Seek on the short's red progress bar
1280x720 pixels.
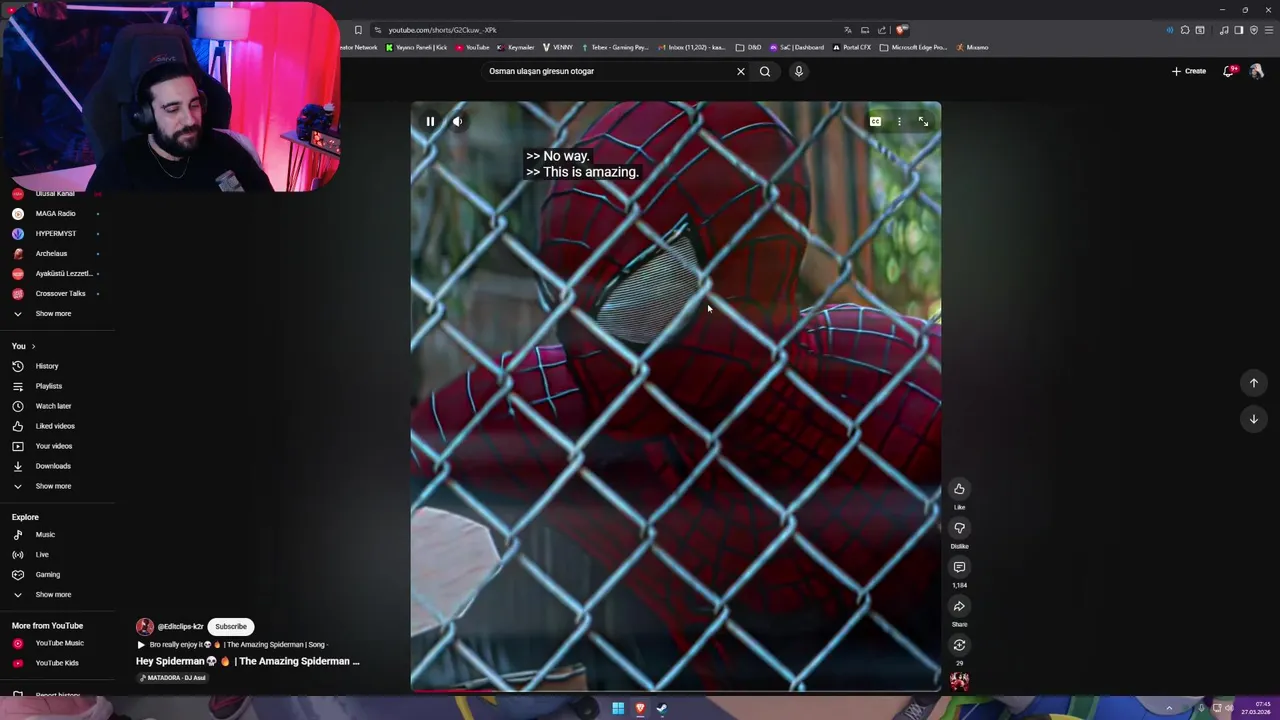click(675, 690)
